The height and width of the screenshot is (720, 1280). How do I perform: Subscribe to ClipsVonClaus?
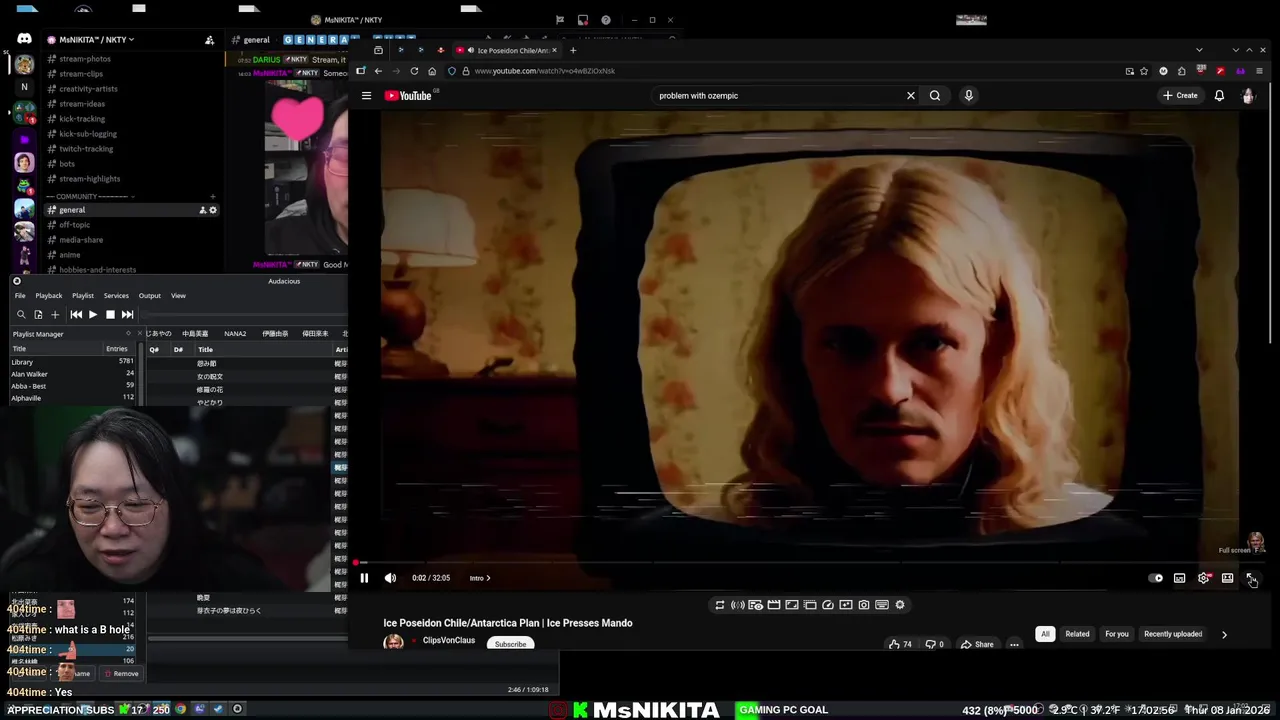pos(510,644)
